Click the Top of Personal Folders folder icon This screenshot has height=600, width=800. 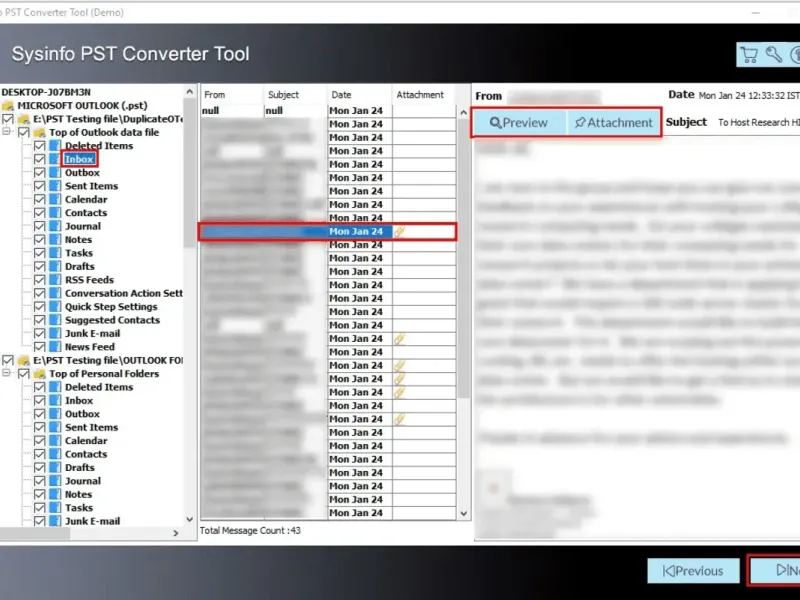39,374
